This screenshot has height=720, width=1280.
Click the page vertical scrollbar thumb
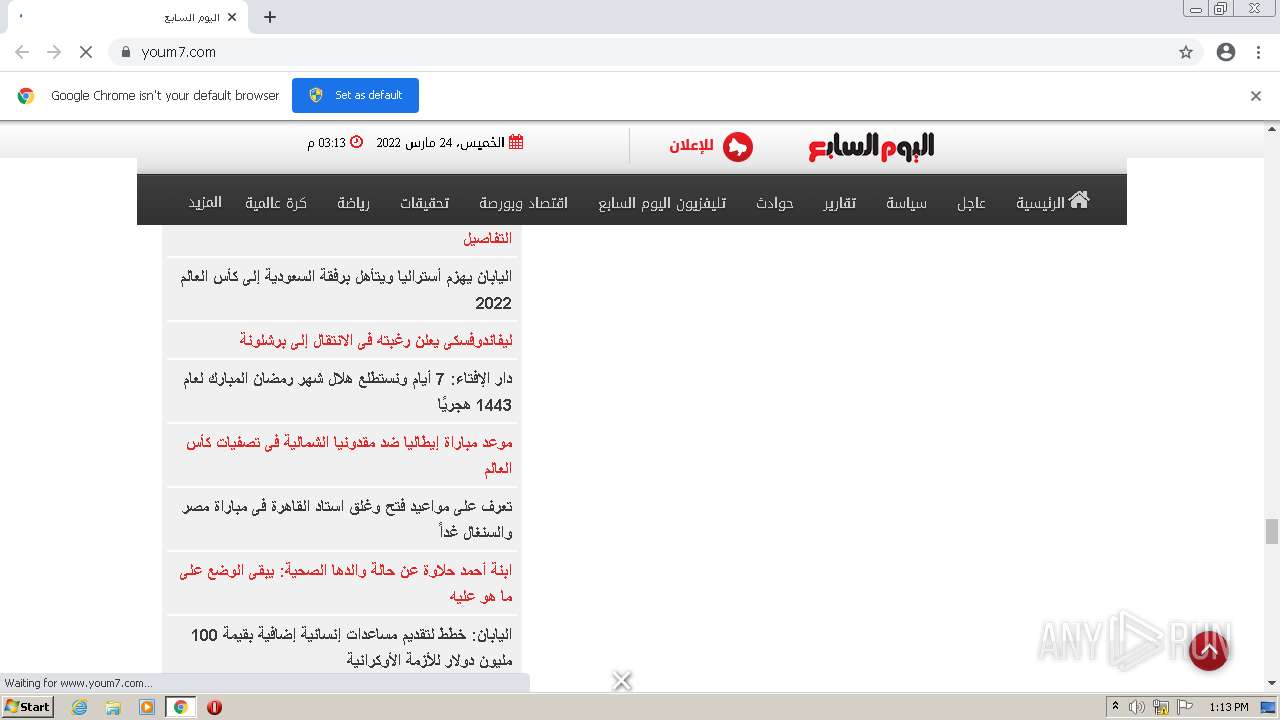(1272, 531)
